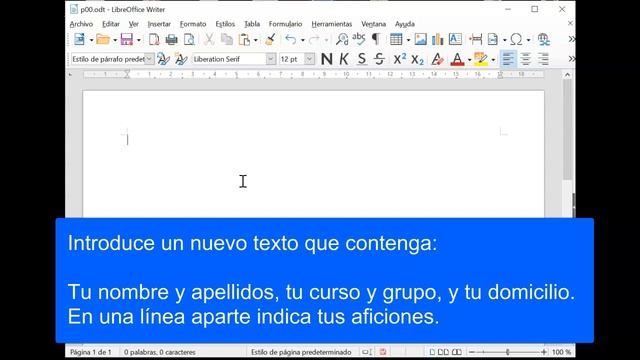Click the Cut scissors icon
This screenshot has height=360, width=640.
click(209, 40)
